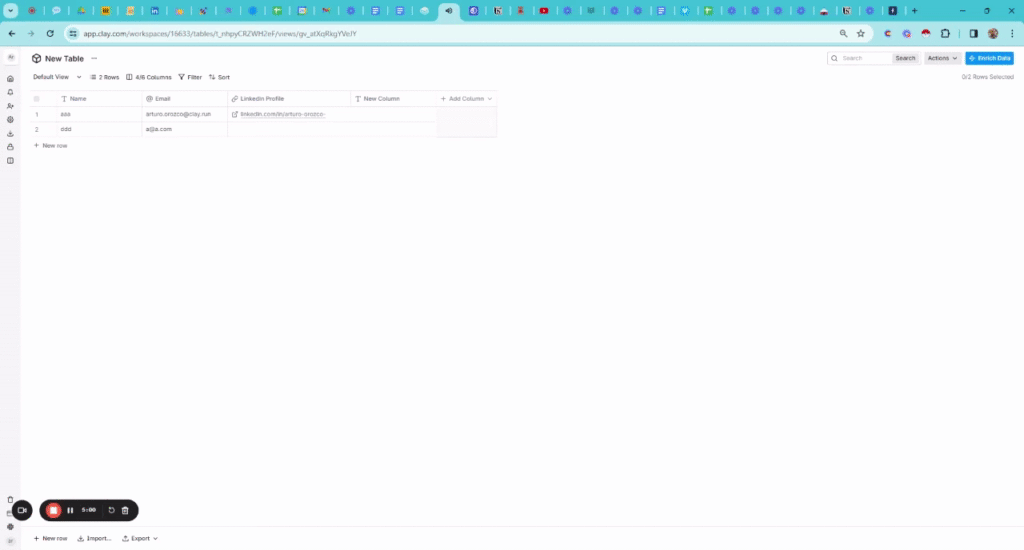Delete the recording with the trash button
The image size is (1024, 550).
tap(125, 510)
